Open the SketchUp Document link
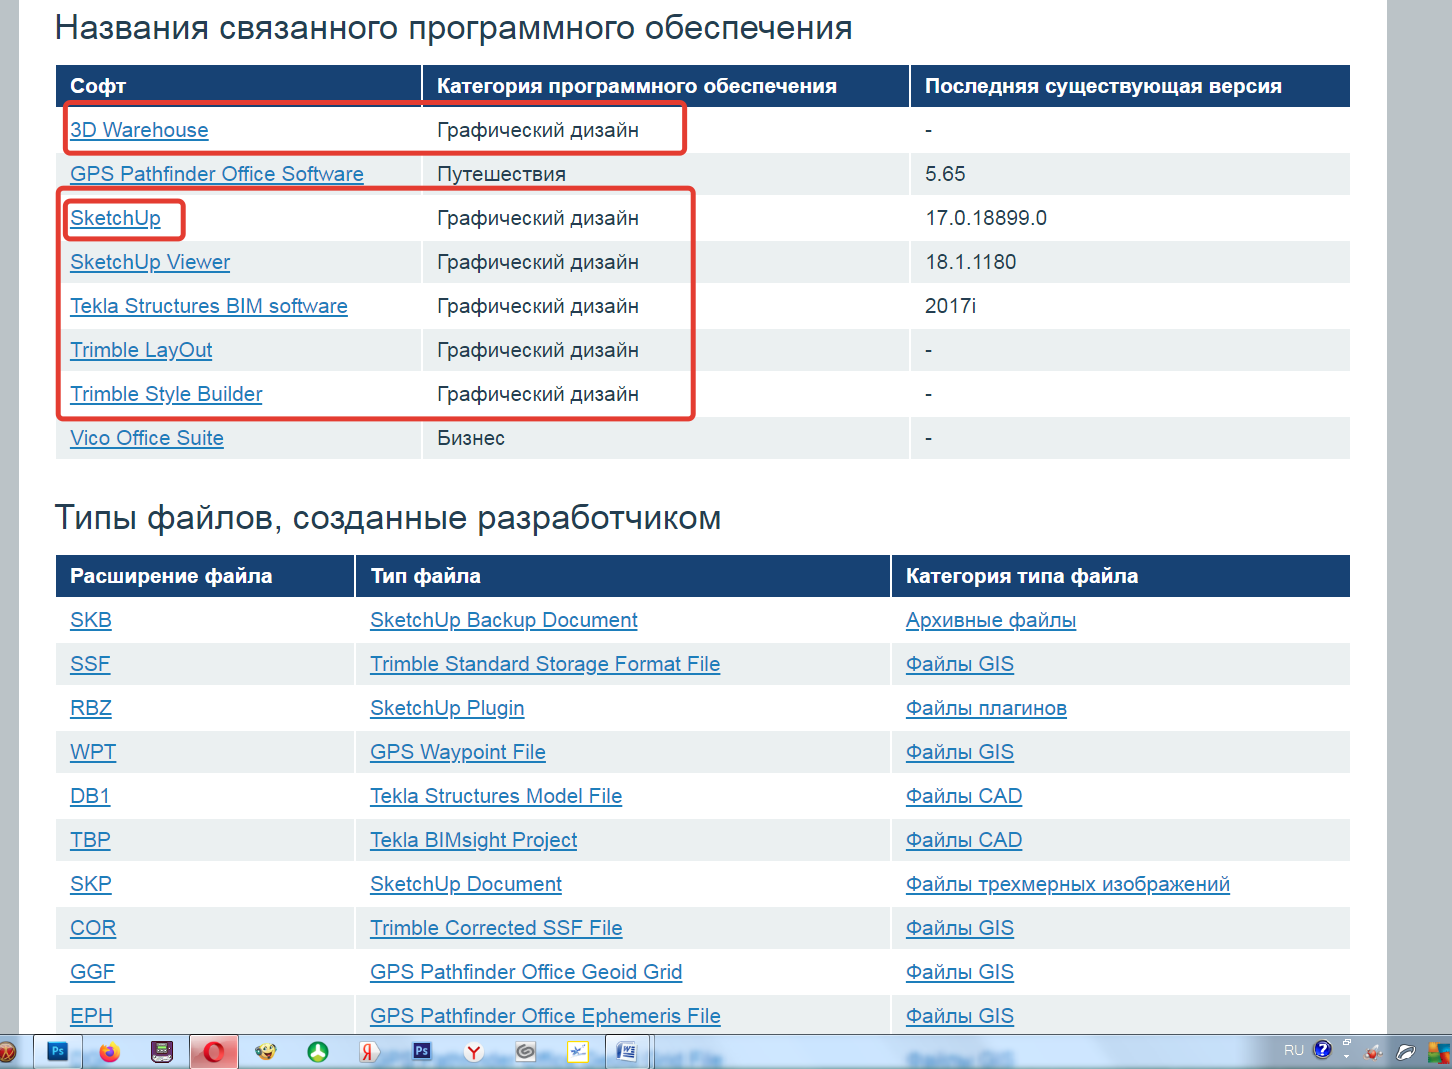The image size is (1452, 1069). click(466, 884)
